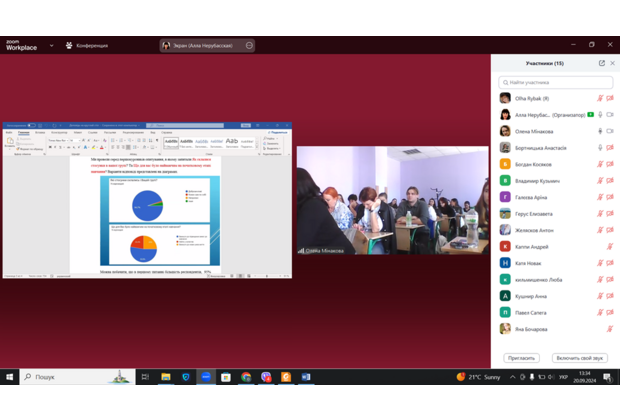
Task: Click the camera-off icon for кильмишенко Люба
Action: [x=610, y=280]
